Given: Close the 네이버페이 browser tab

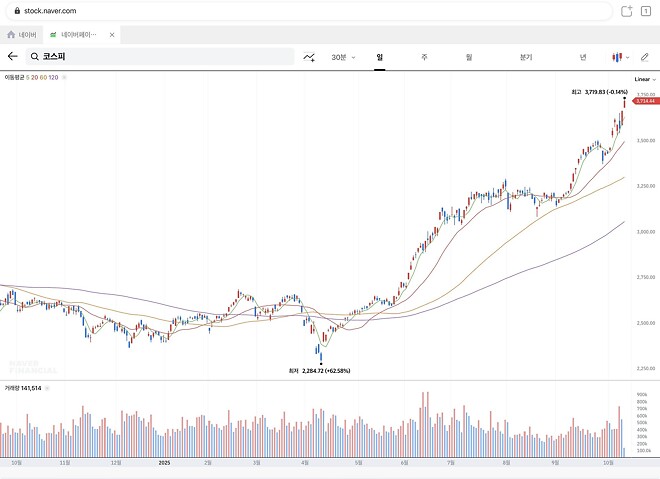Looking at the screenshot, I should [112, 35].
